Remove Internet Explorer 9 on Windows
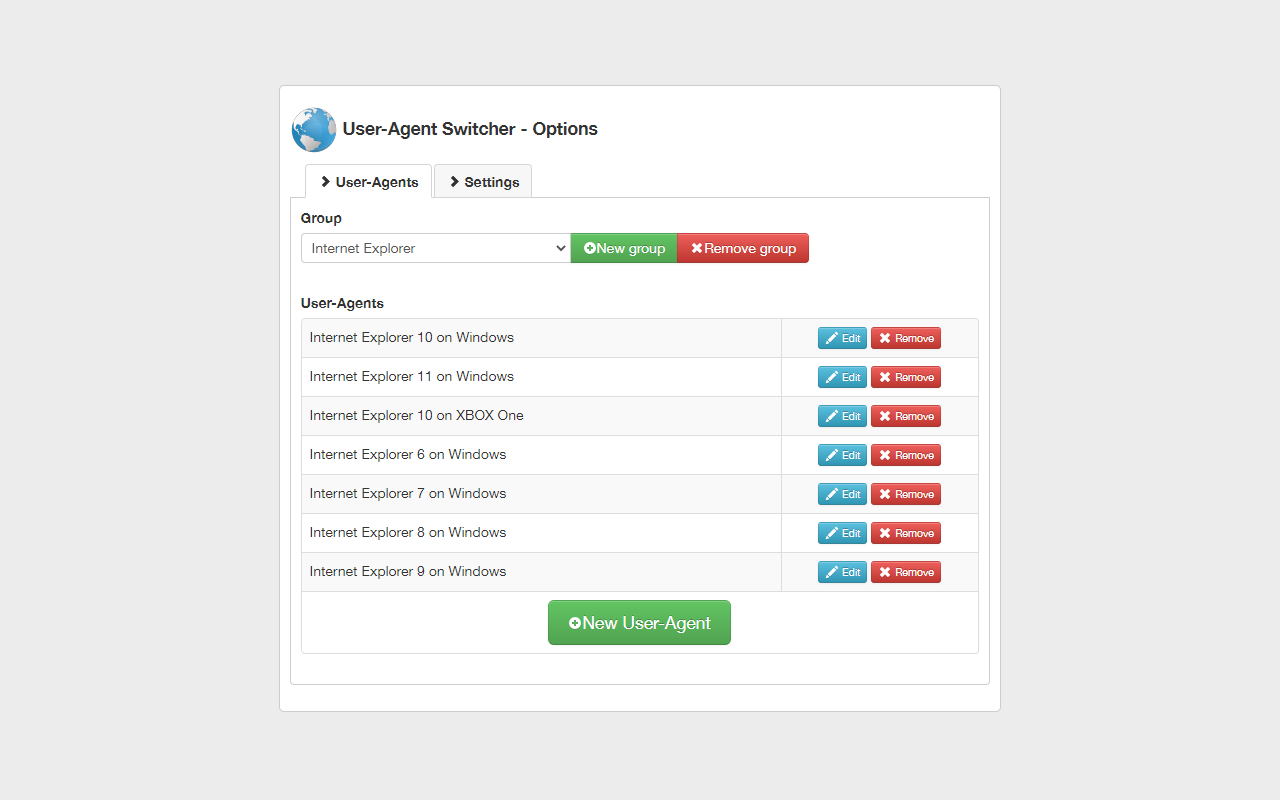The height and width of the screenshot is (800, 1280). (906, 572)
